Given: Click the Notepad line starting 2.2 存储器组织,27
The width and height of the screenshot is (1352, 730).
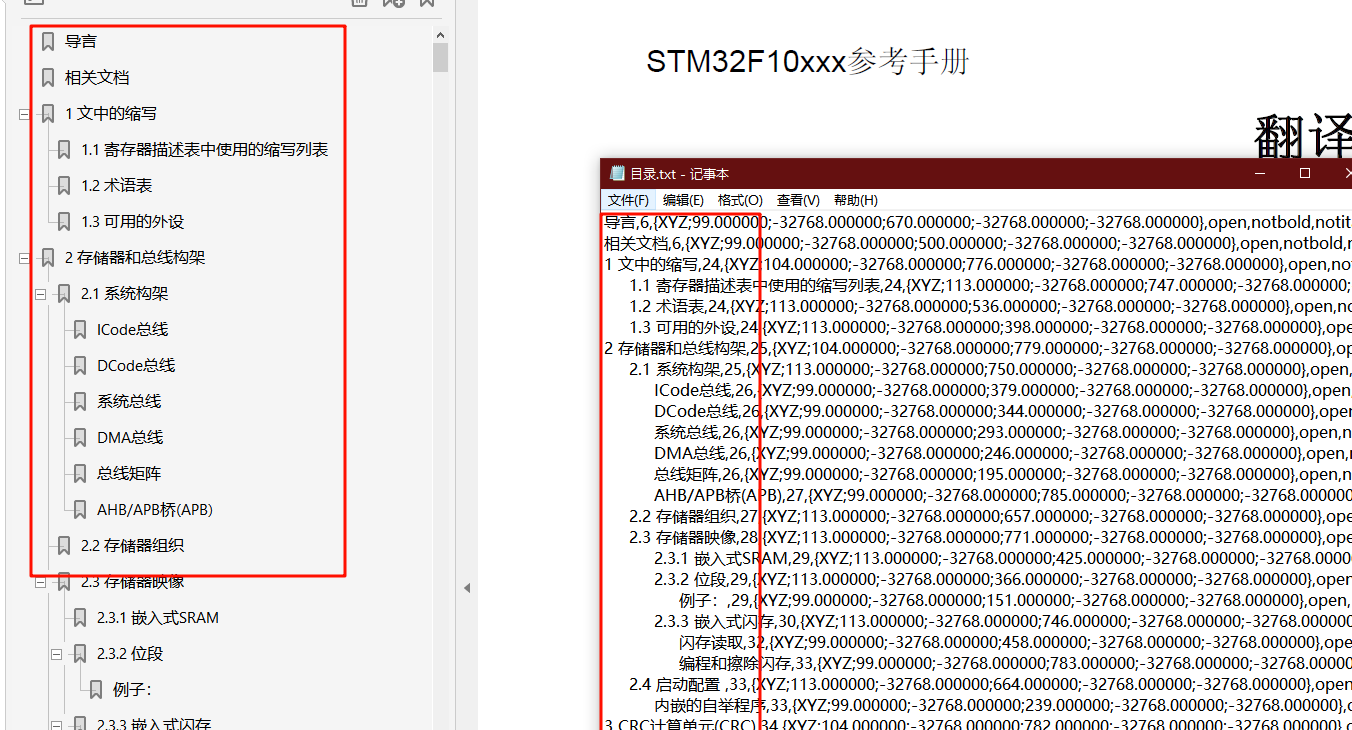Looking at the screenshot, I should (x=990, y=516).
